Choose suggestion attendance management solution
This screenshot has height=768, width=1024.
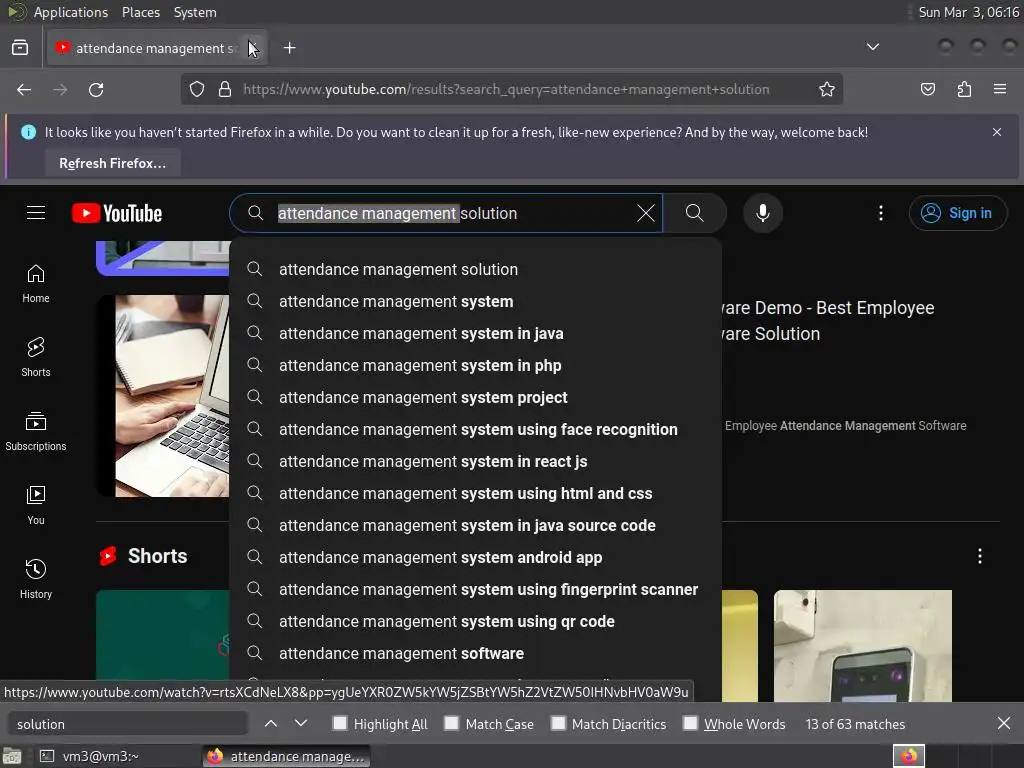[475, 269]
